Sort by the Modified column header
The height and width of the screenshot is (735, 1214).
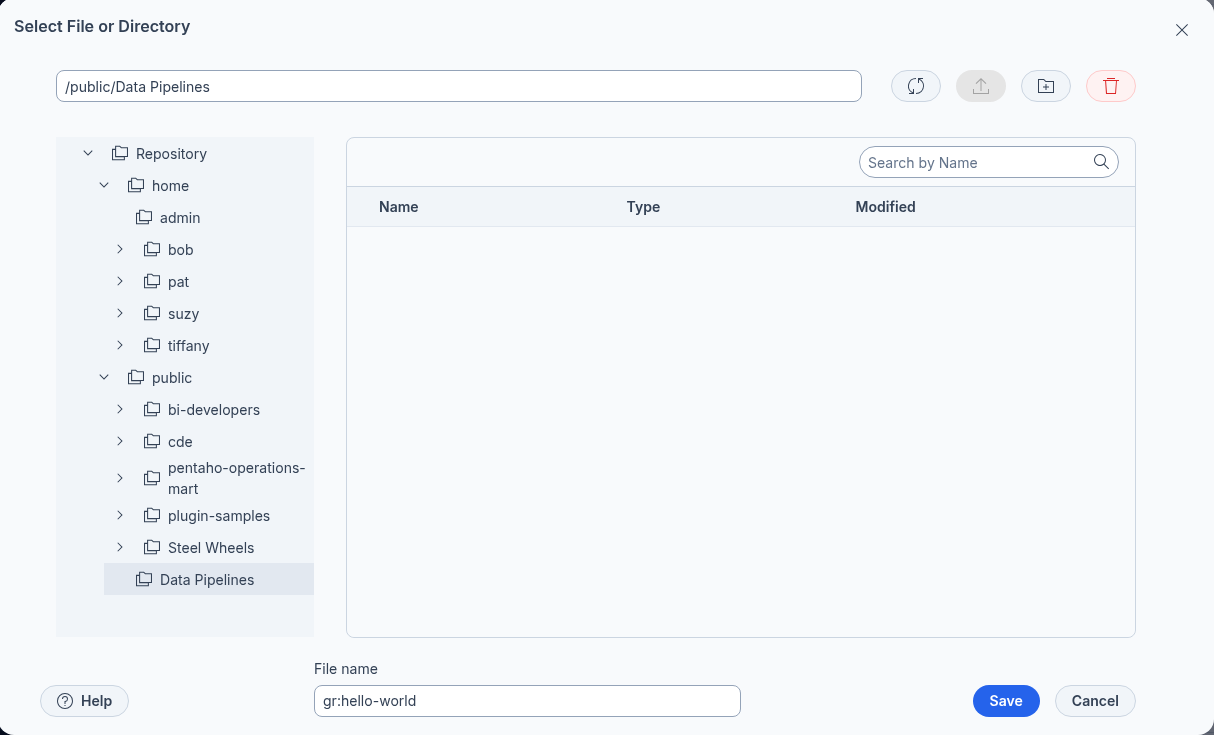pos(885,207)
